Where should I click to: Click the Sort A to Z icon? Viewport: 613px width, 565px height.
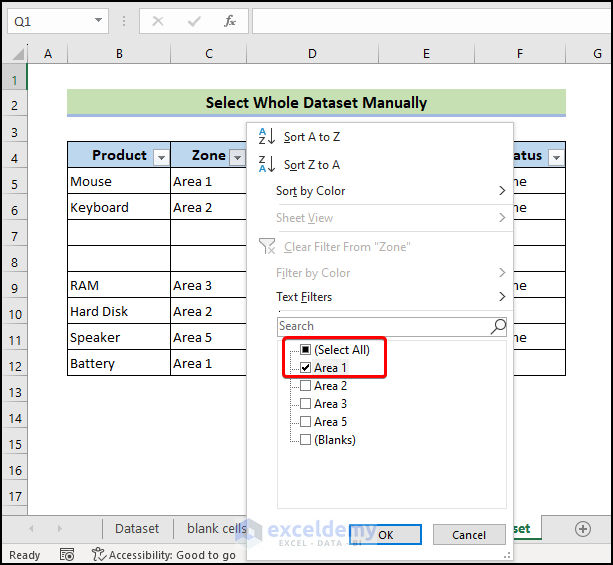click(267, 136)
